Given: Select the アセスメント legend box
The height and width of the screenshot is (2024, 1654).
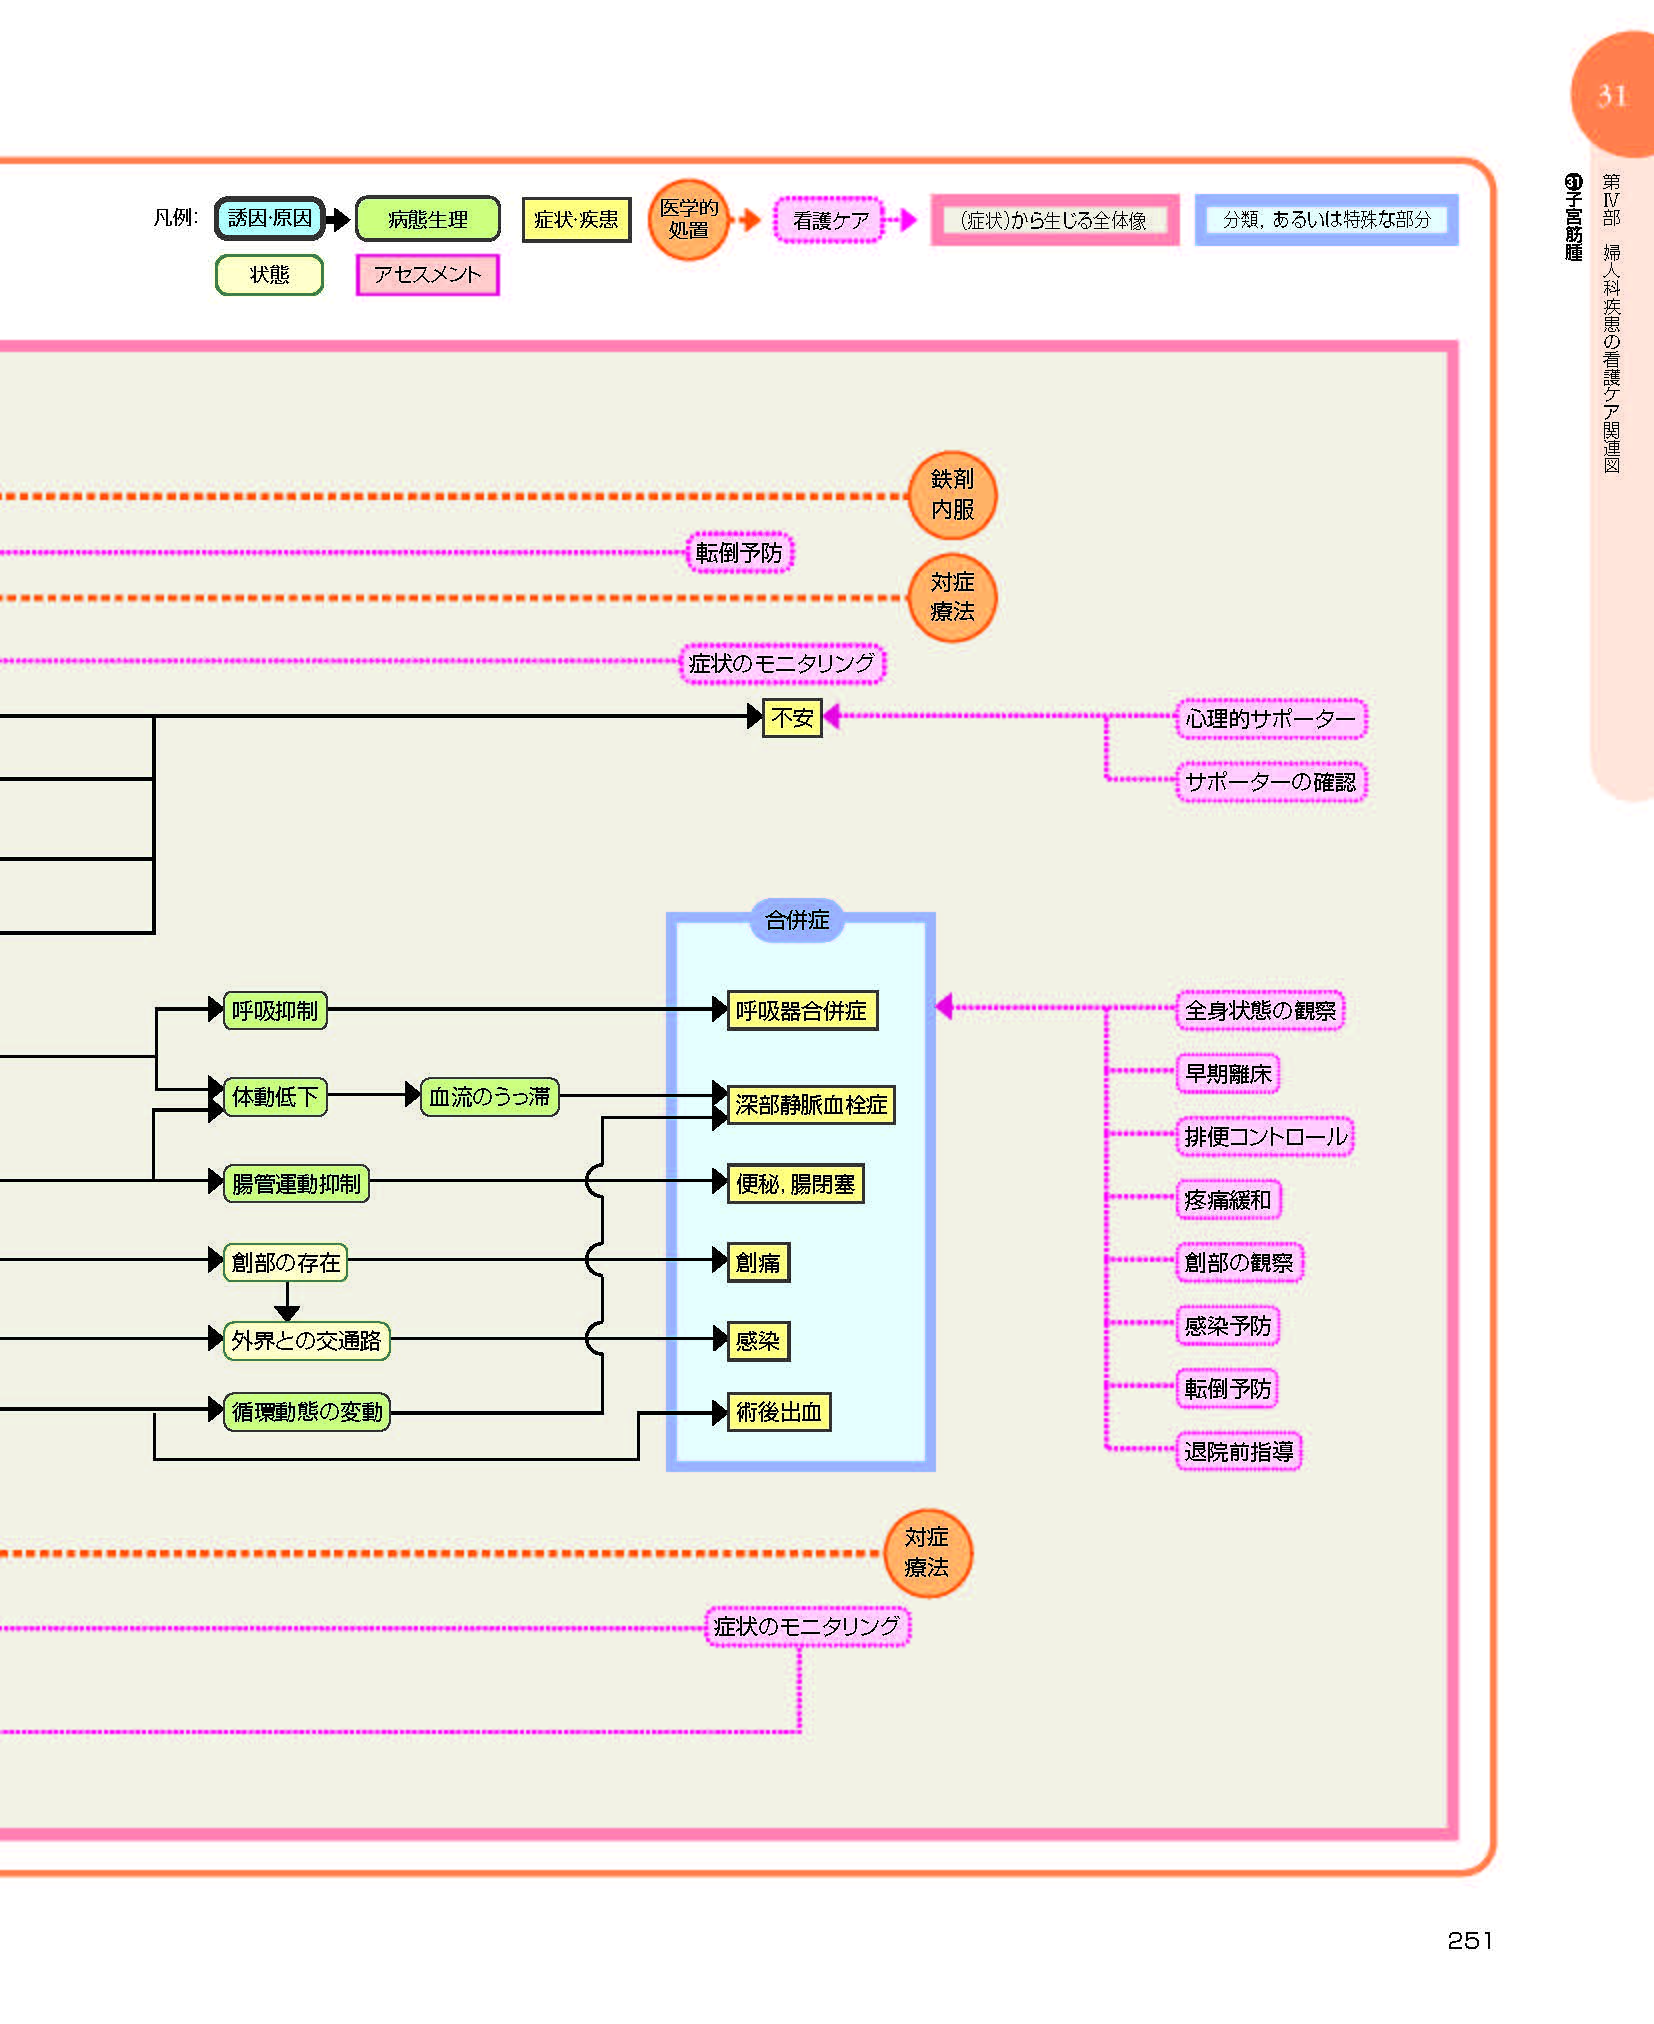Looking at the screenshot, I should [427, 275].
